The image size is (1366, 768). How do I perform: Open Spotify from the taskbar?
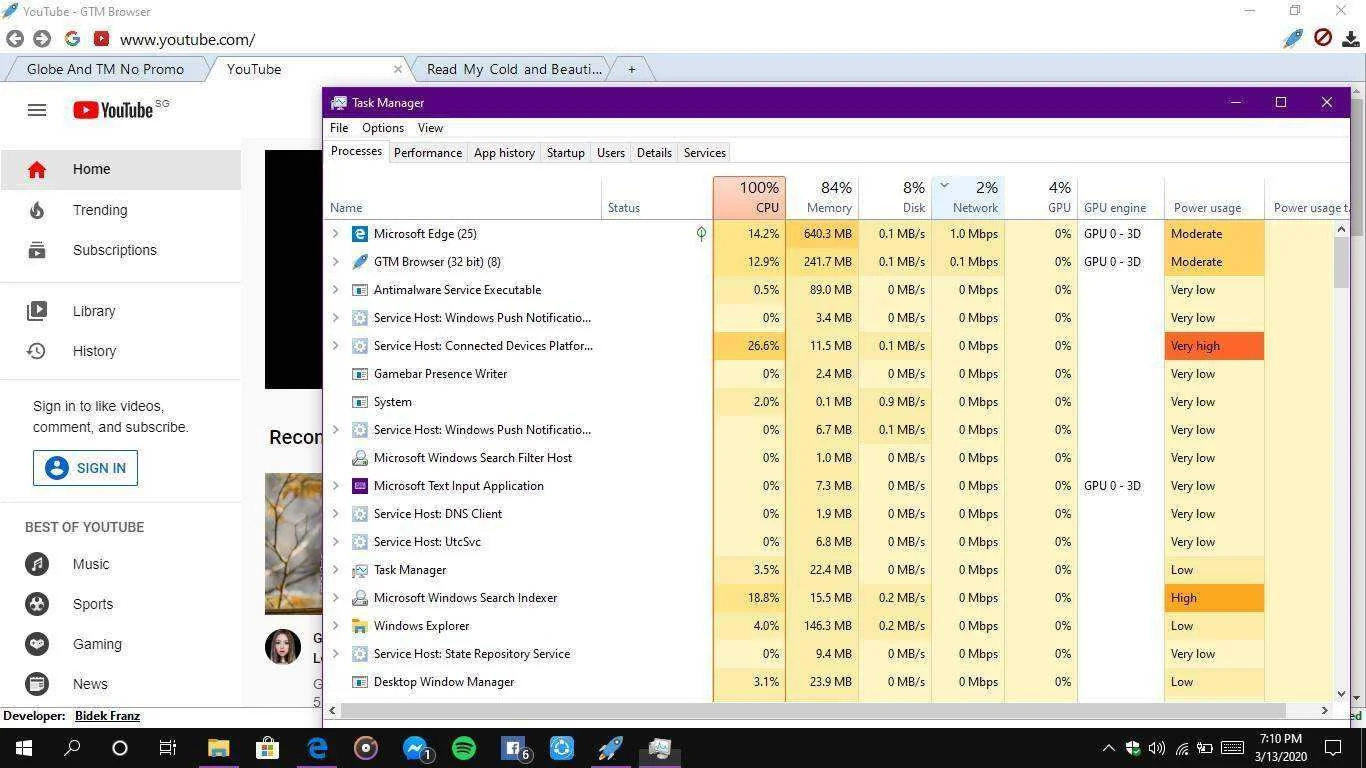(463, 748)
